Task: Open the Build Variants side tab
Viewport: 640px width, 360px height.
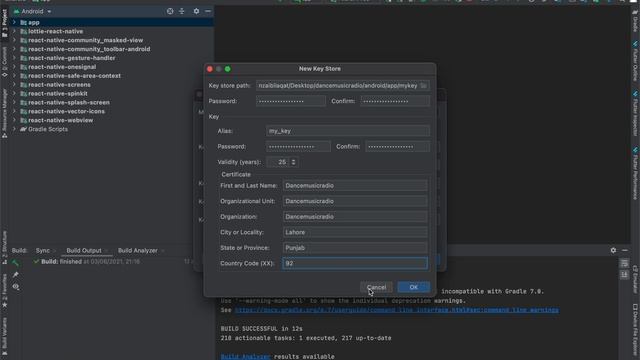Action: pos(4,336)
